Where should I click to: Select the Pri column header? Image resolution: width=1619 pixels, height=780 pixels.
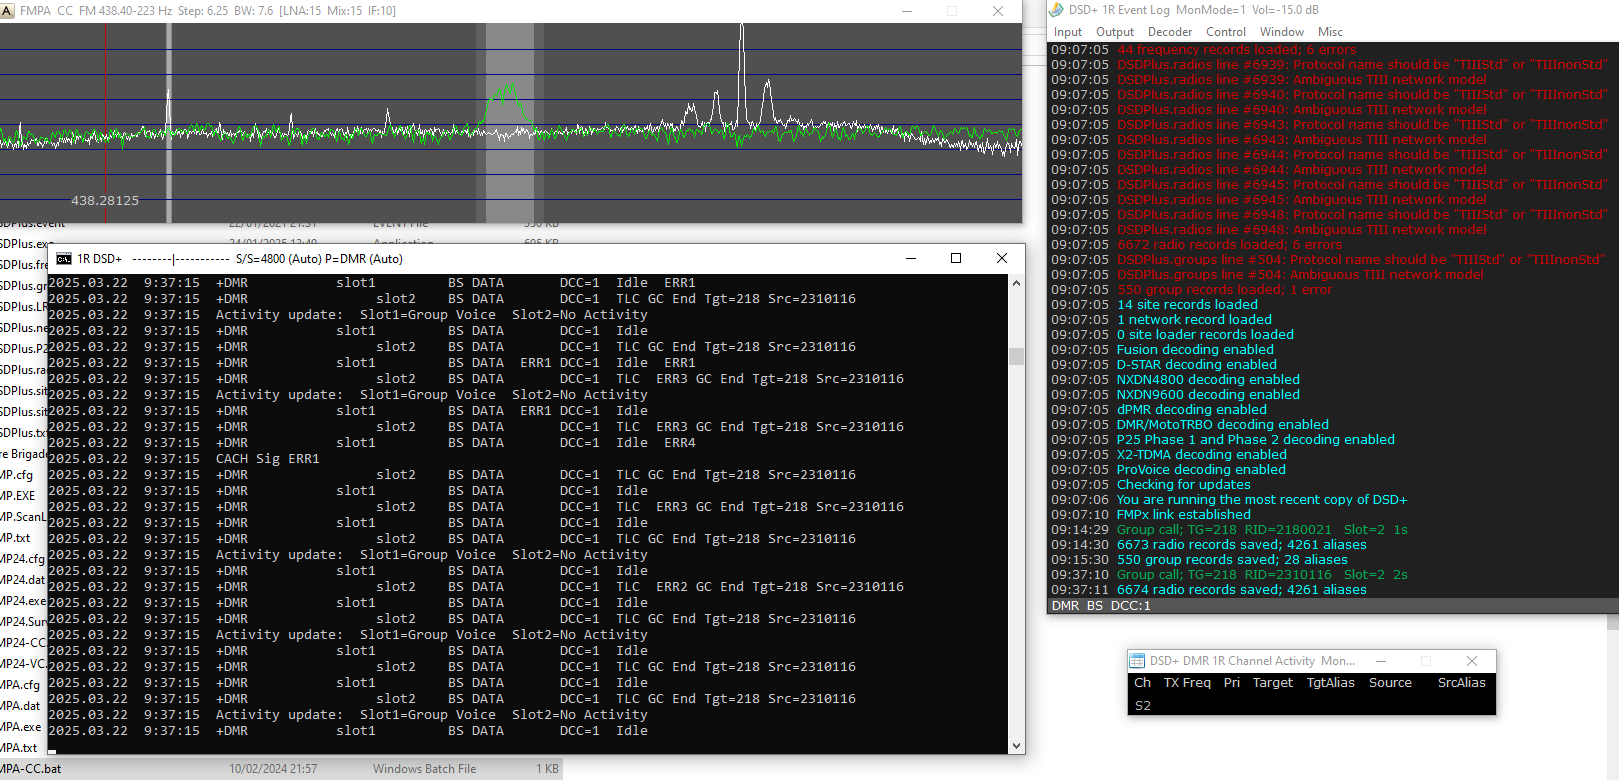point(1232,683)
